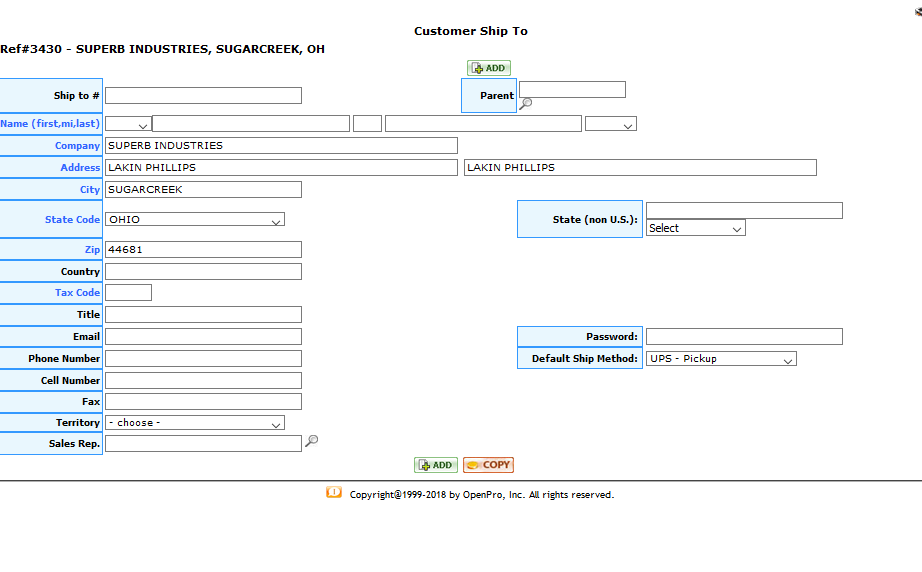Screen dimensions: 922x572
Task: Click the Tax Code label link
Action: 77,293
